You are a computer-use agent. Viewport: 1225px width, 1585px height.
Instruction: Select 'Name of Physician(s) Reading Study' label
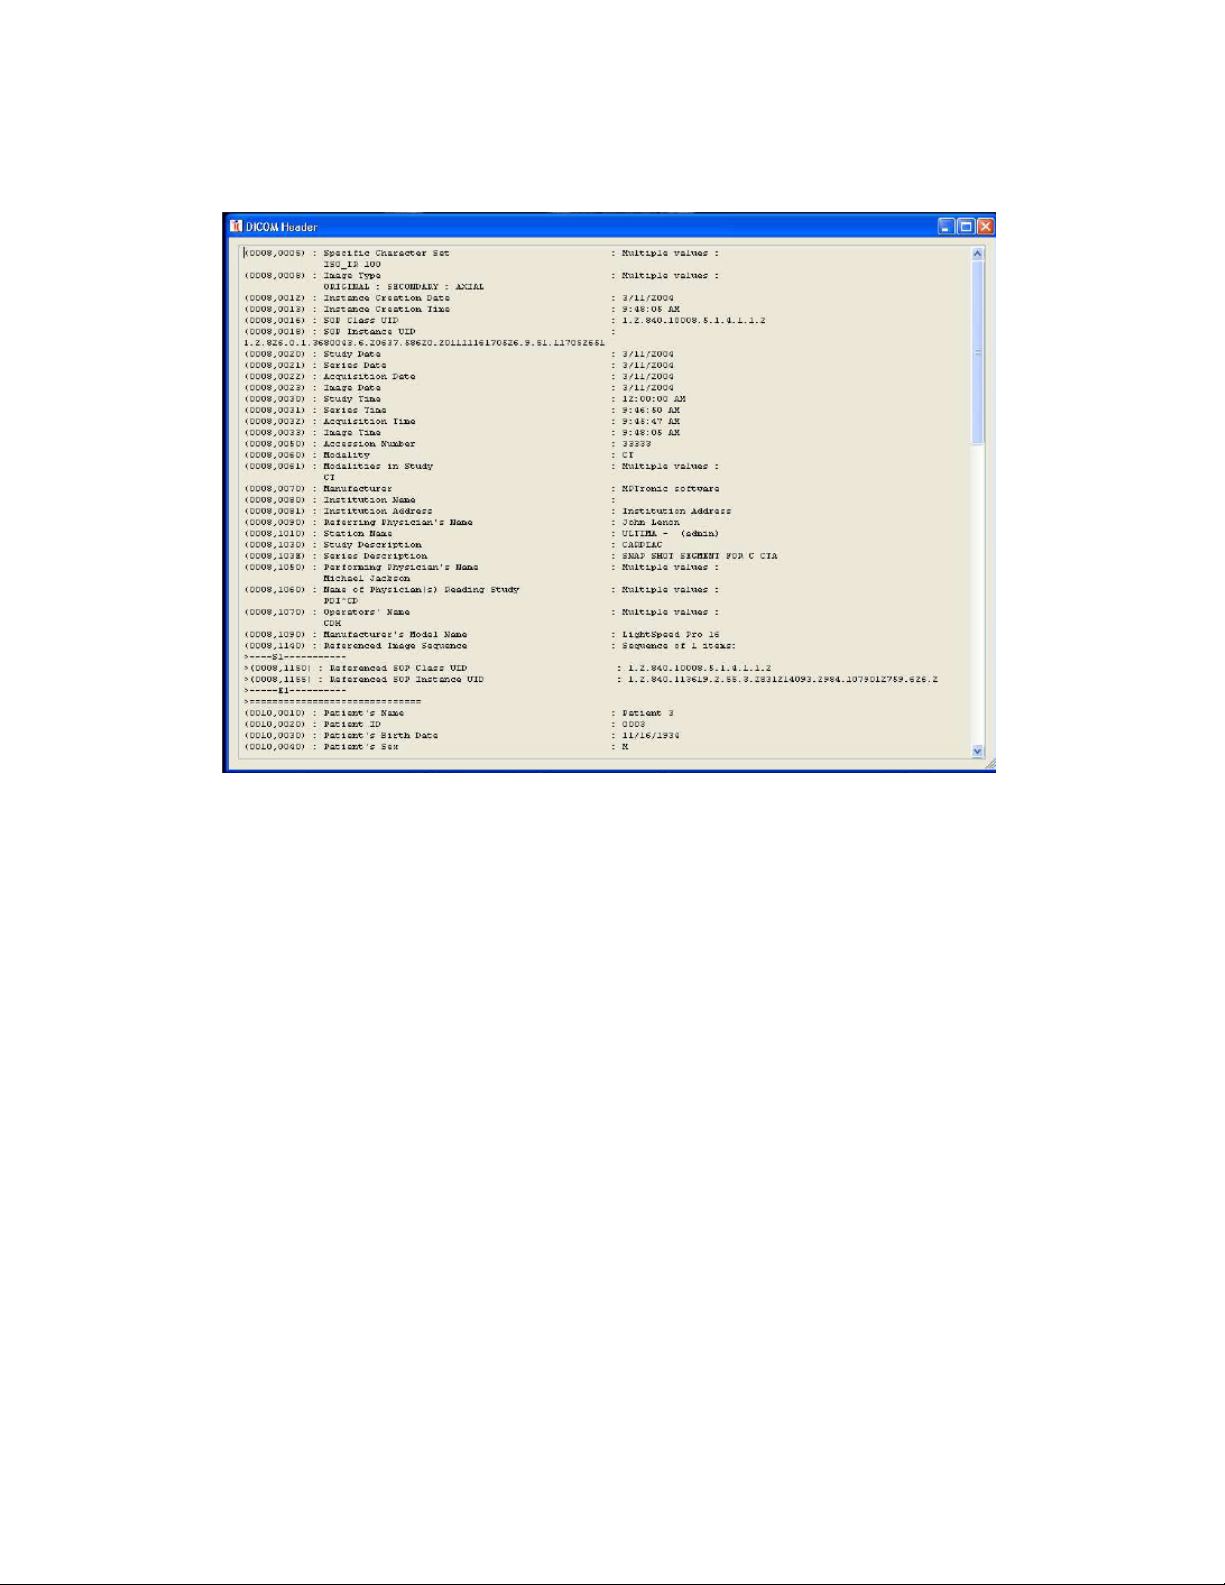point(421,590)
